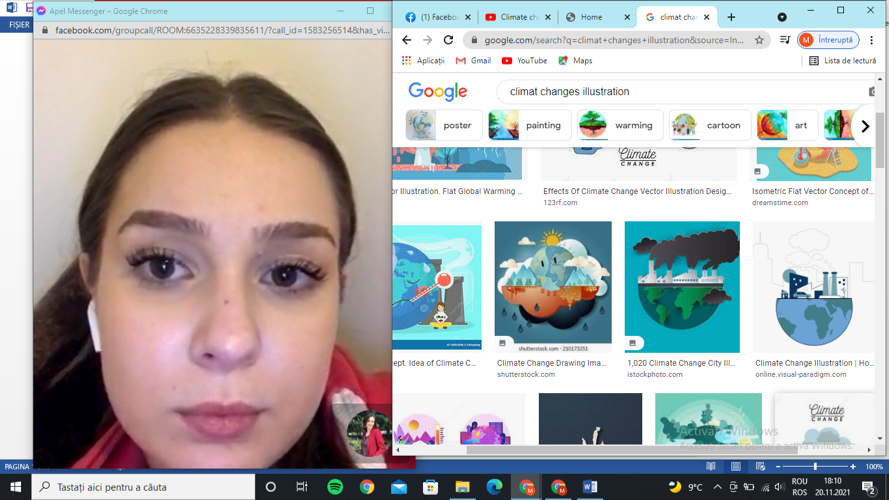889x500 pixels.
Task: Bookmark this page with the star icon
Action: pos(759,40)
